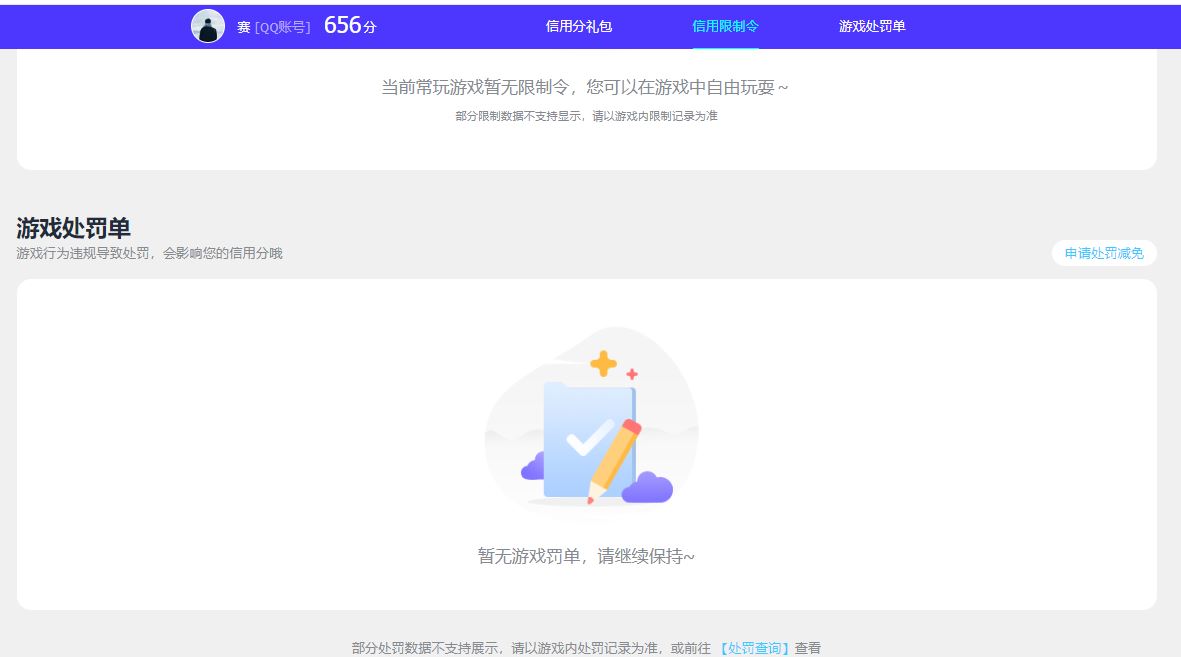Click the red sparkle beside the folder

[630, 375]
